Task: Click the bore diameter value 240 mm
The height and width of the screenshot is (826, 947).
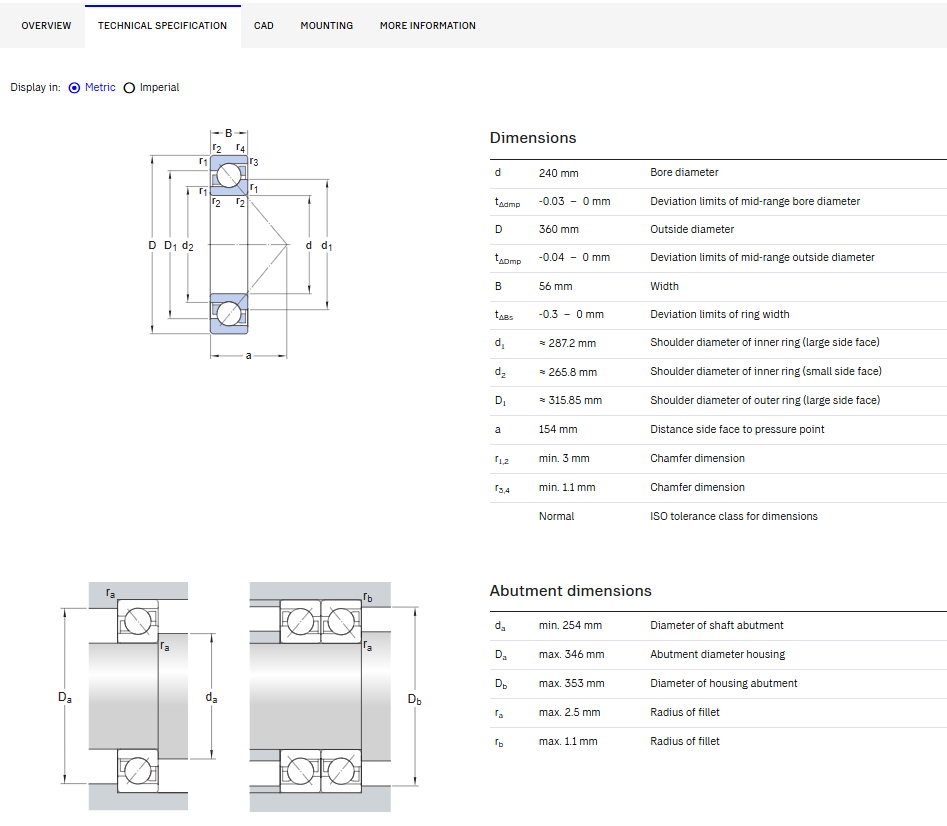Action: pyautogui.click(x=559, y=173)
